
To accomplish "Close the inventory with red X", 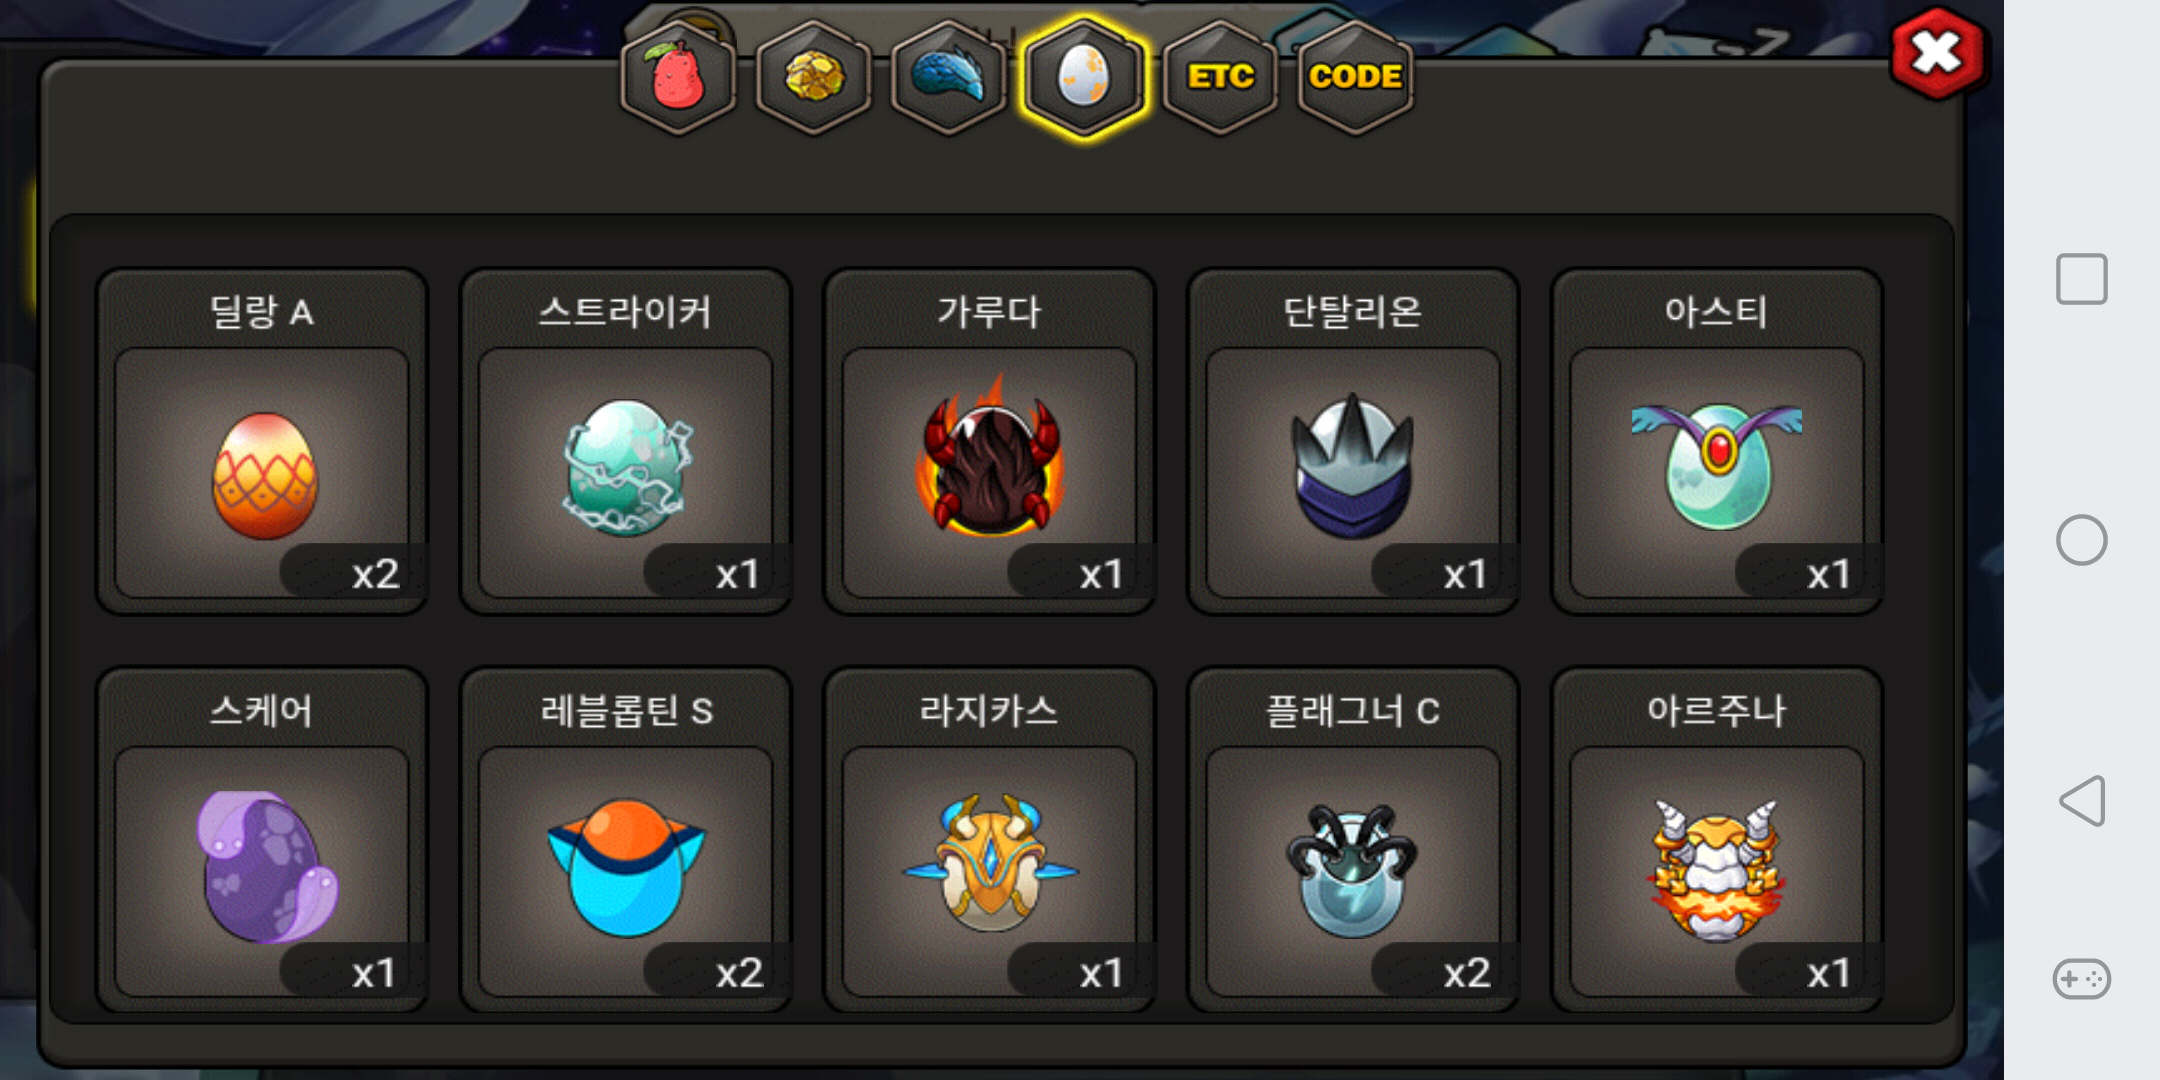I will 1937,53.
